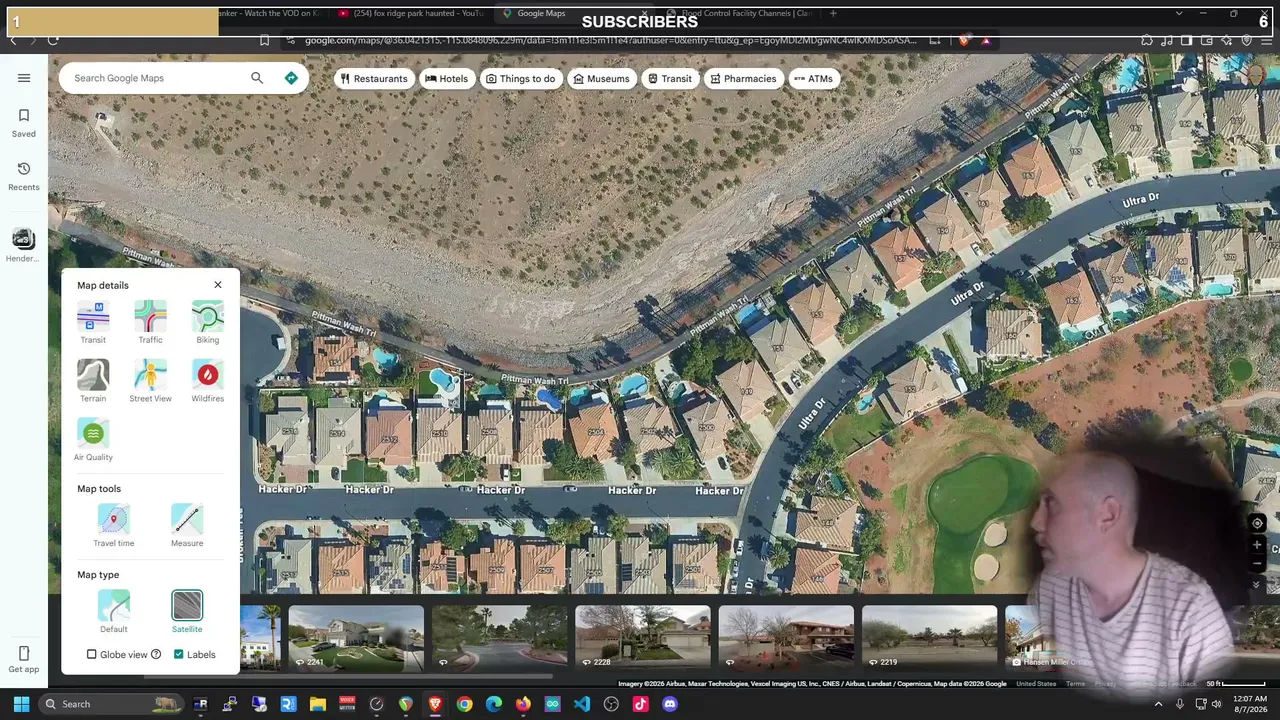
Task: Open the street view photo labeled 2228
Action: click(643, 638)
